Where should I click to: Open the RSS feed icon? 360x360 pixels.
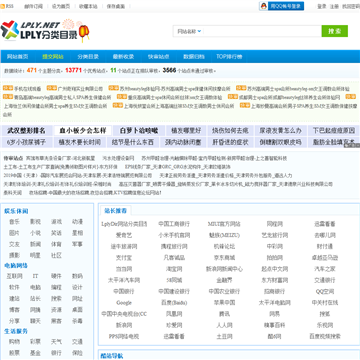point(3,6)
